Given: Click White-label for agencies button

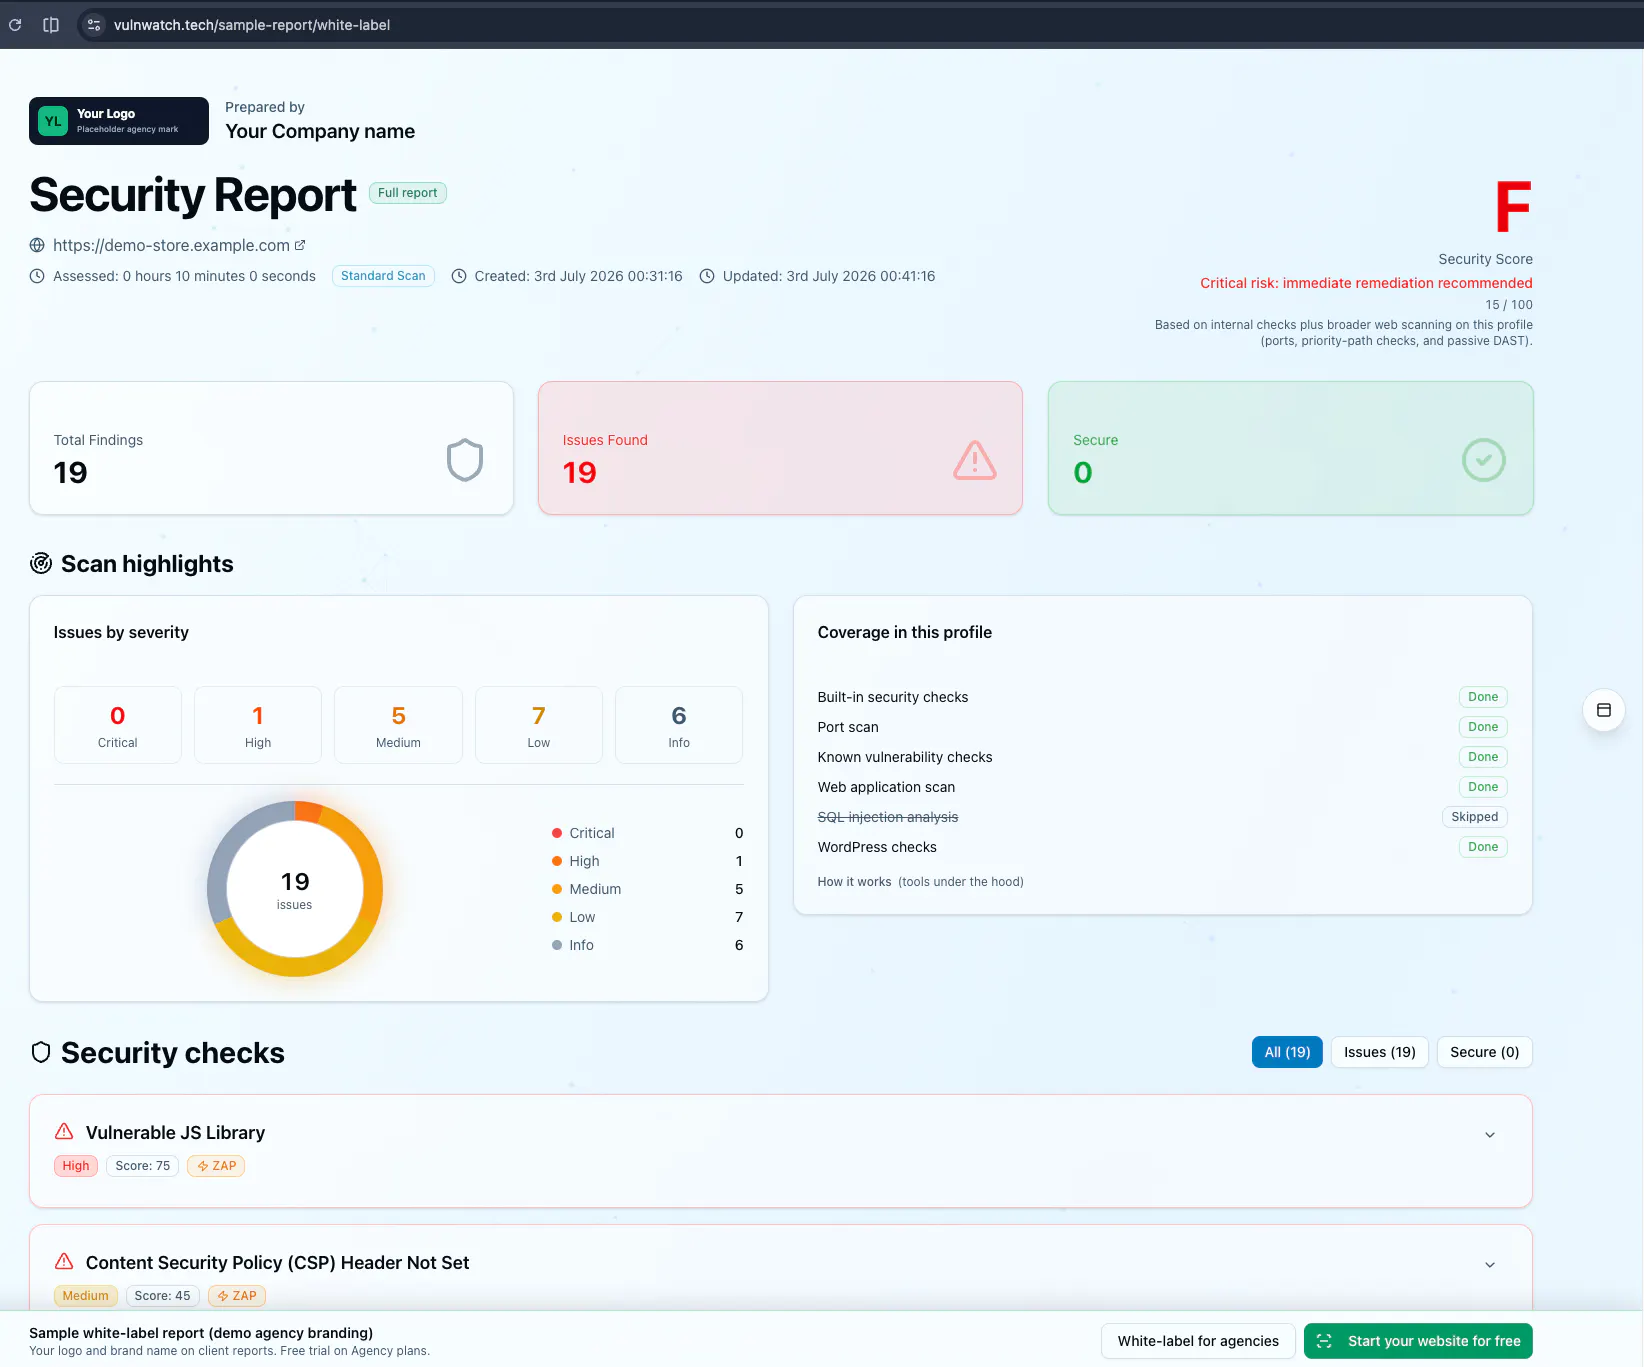Looking at the screenshot, I should click(x=1198, y=1341).
